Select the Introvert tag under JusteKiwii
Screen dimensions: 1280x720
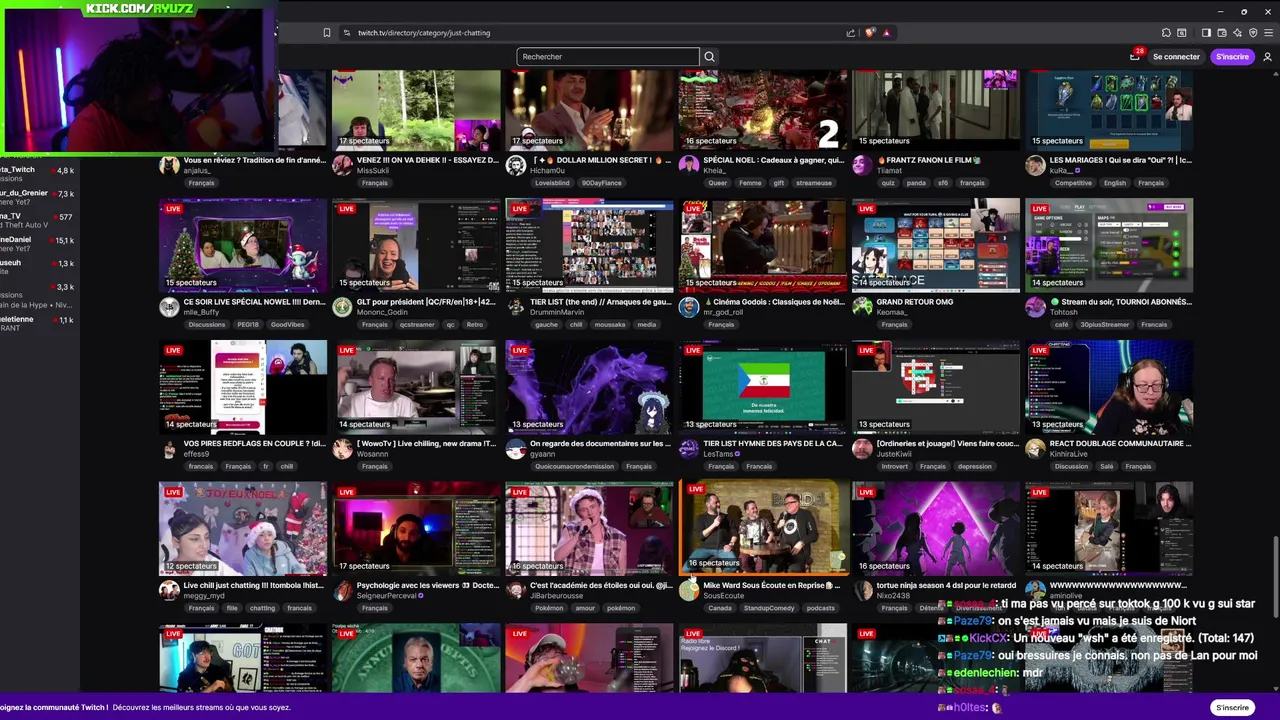[x=895, y=466]
